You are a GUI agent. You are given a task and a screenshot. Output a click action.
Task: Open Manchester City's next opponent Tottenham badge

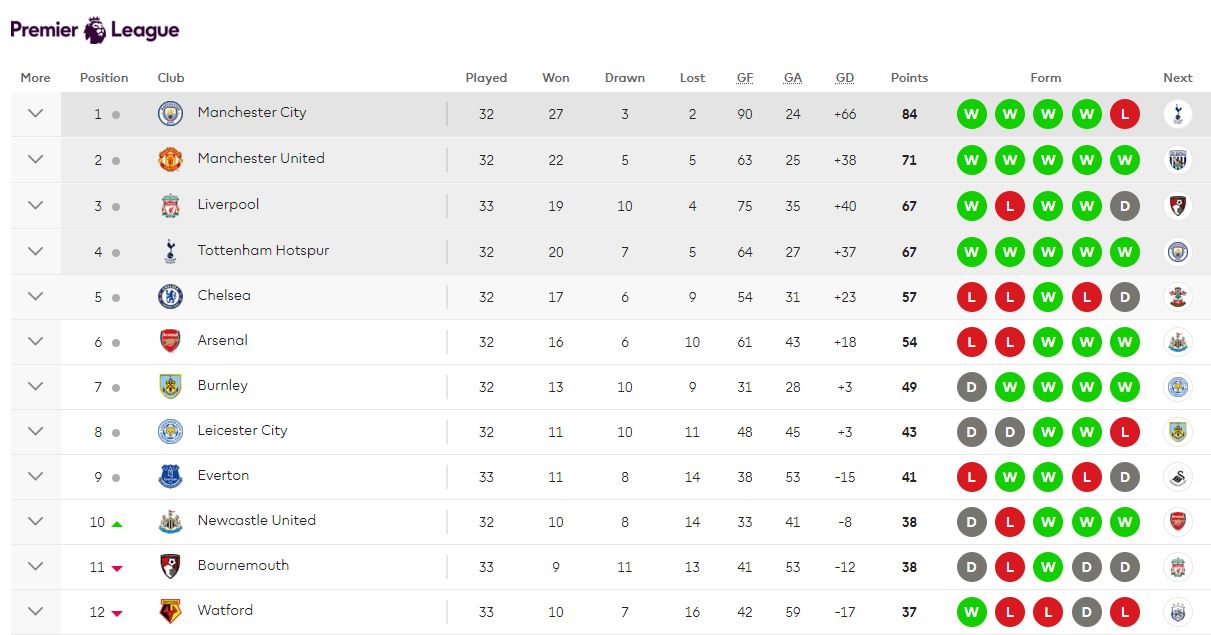1177,114
